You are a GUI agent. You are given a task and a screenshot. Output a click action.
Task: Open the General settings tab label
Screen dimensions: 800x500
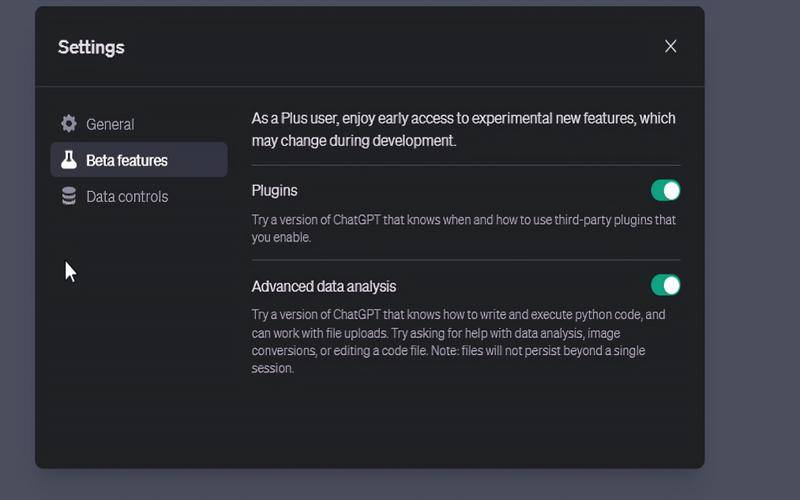tap(110, 124)
